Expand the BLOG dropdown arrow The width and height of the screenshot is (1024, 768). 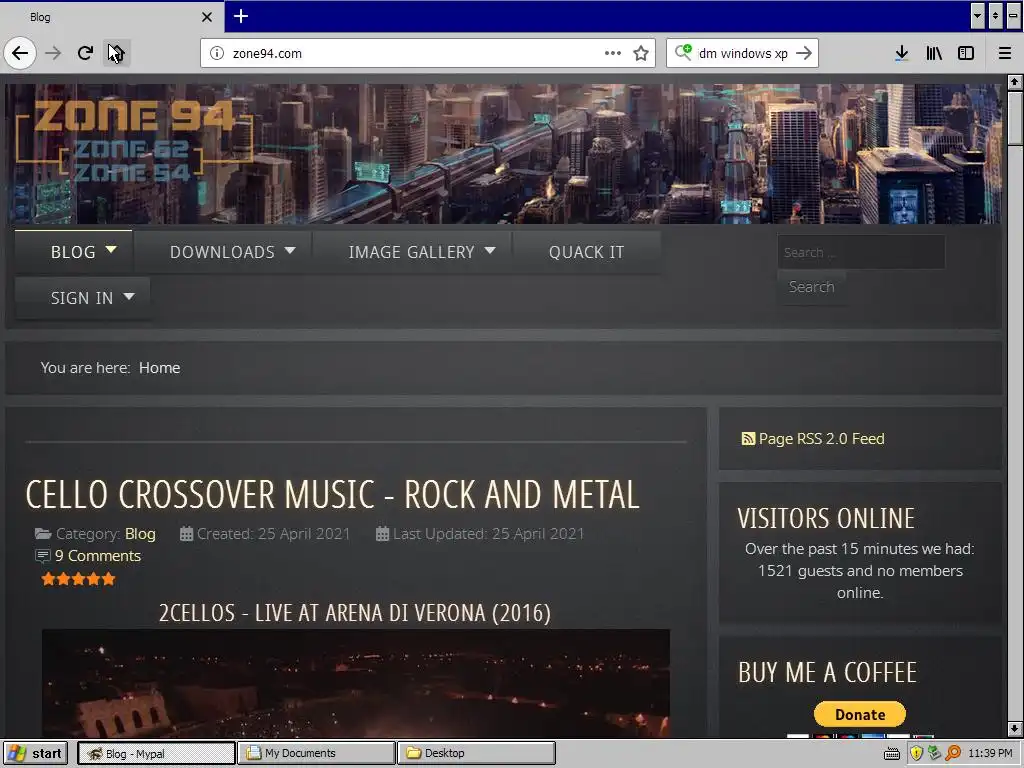click(111, 250)
